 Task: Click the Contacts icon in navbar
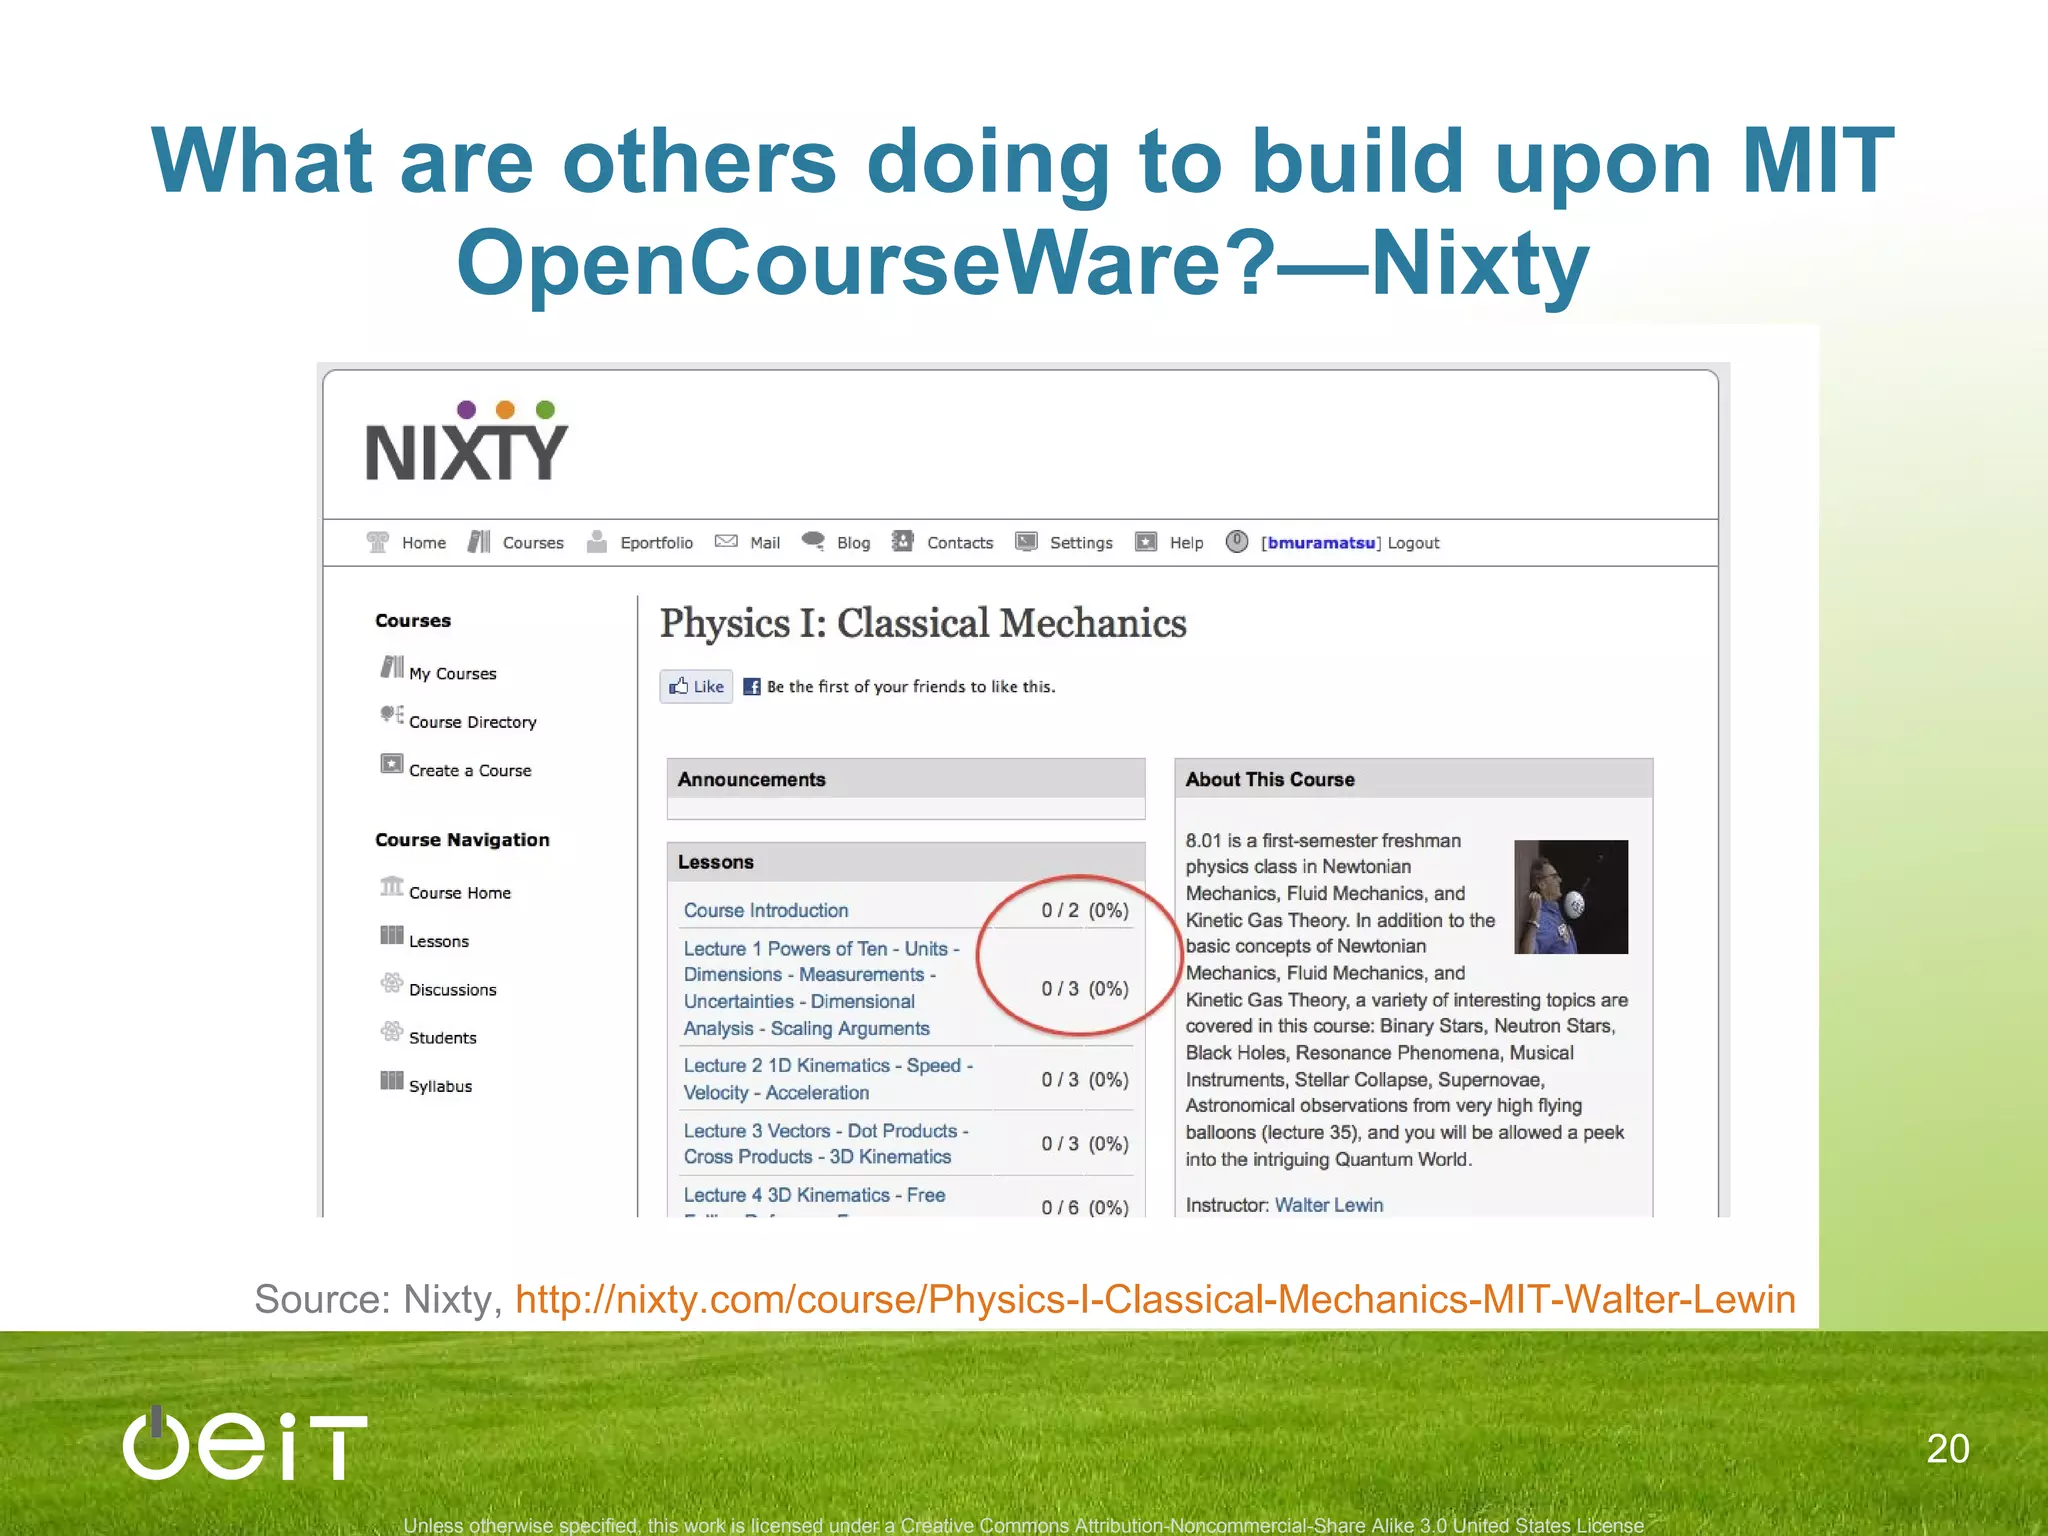click(x=903, y=542)
